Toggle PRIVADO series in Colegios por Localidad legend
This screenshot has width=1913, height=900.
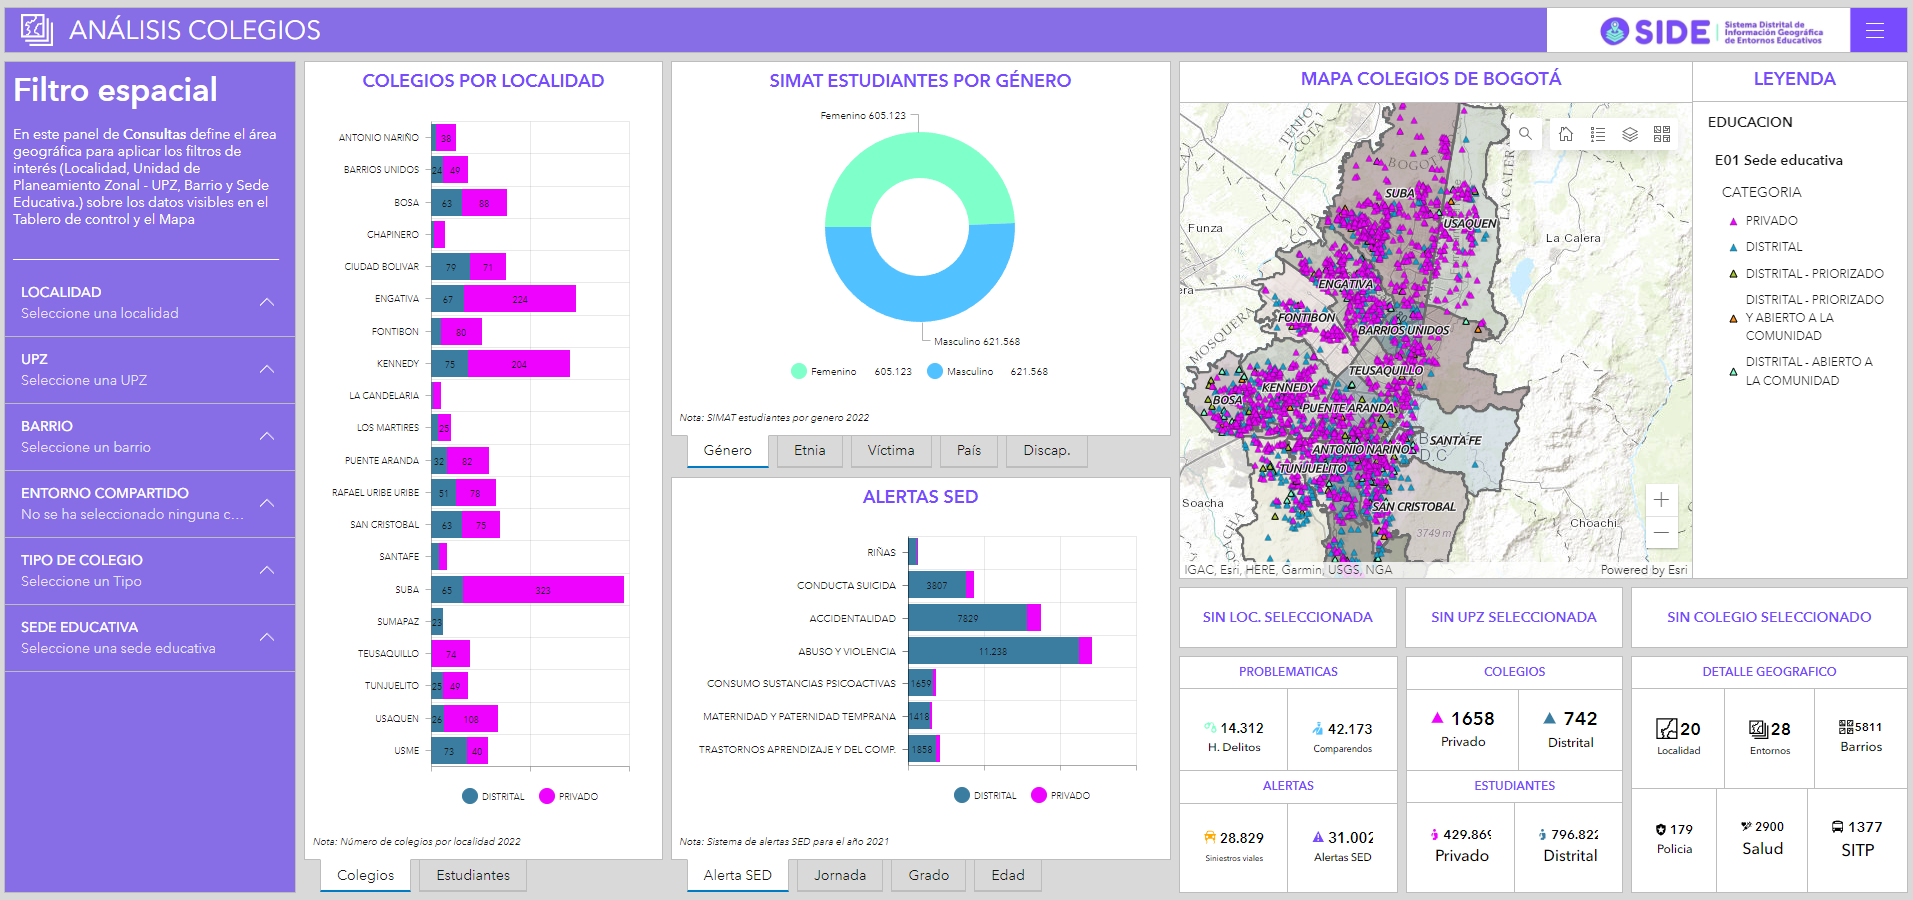[568, 796]
